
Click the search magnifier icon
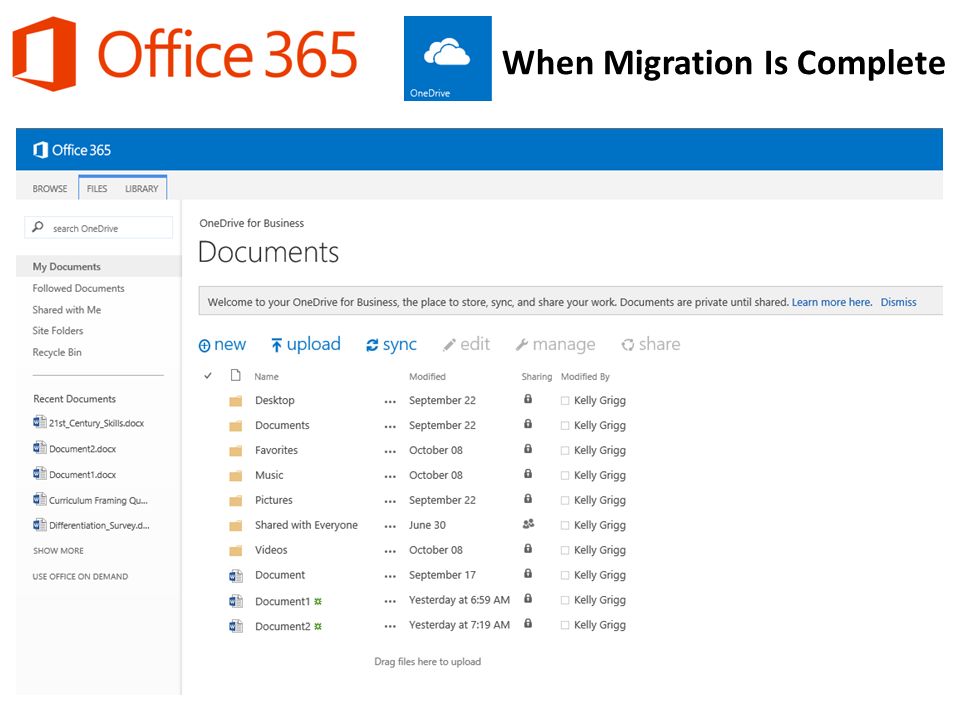pos(38,227)
